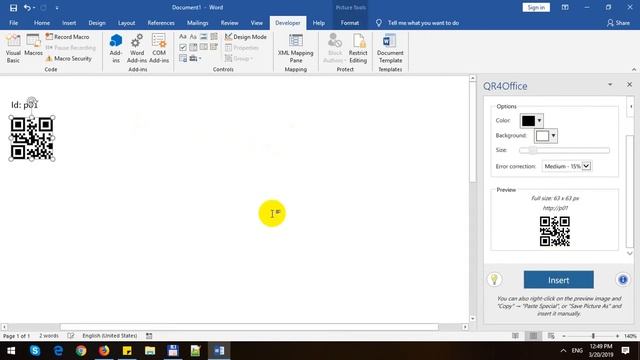Switch to the Help tab

click(318, 23)
